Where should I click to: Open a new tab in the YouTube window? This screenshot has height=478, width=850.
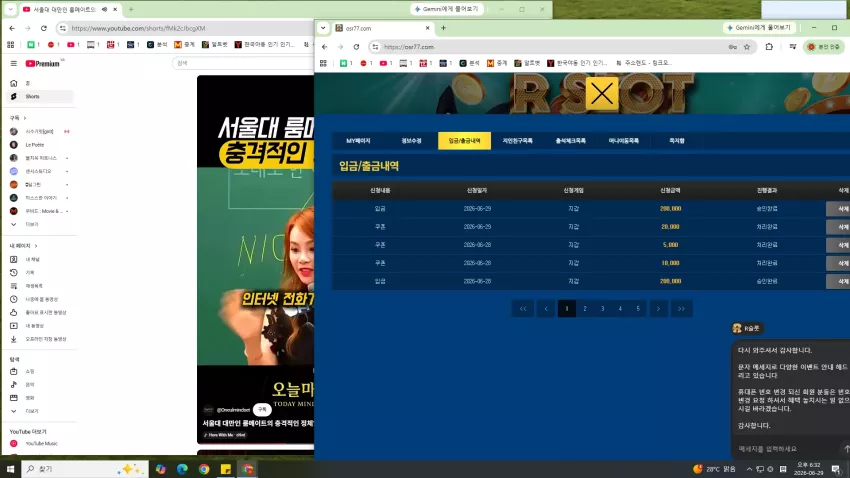tap(131, 9)
